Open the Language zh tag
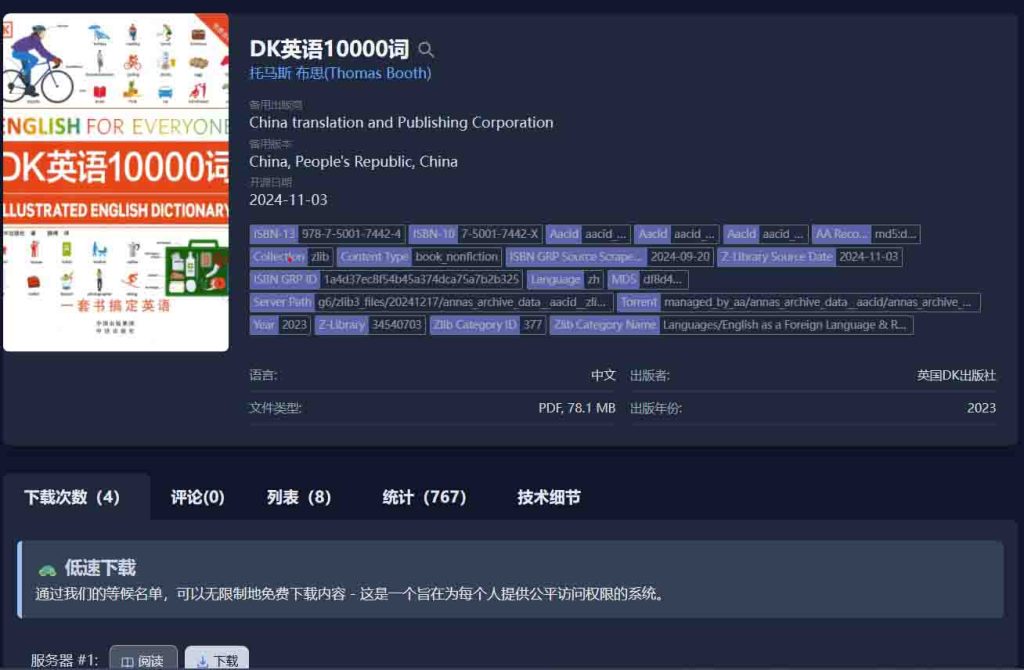Image resolution: width=1024 pixels, height=670 pixels. (565, 279)
